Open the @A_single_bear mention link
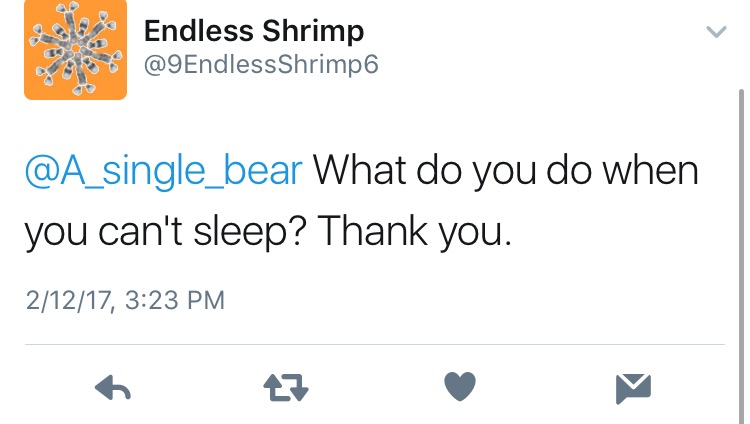750x424 pixels. (x=163, y=170)
